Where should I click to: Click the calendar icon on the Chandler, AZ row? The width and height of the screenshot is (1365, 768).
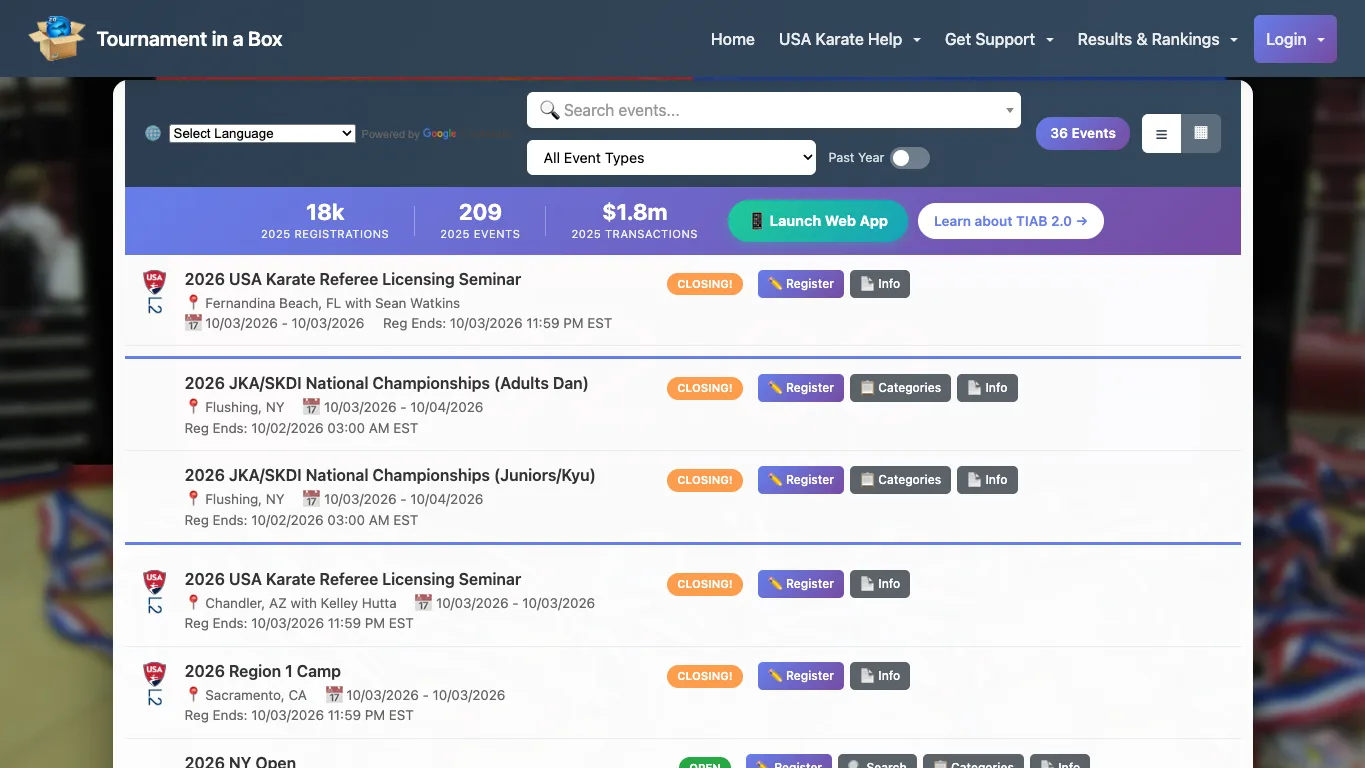tap(424, 603)
